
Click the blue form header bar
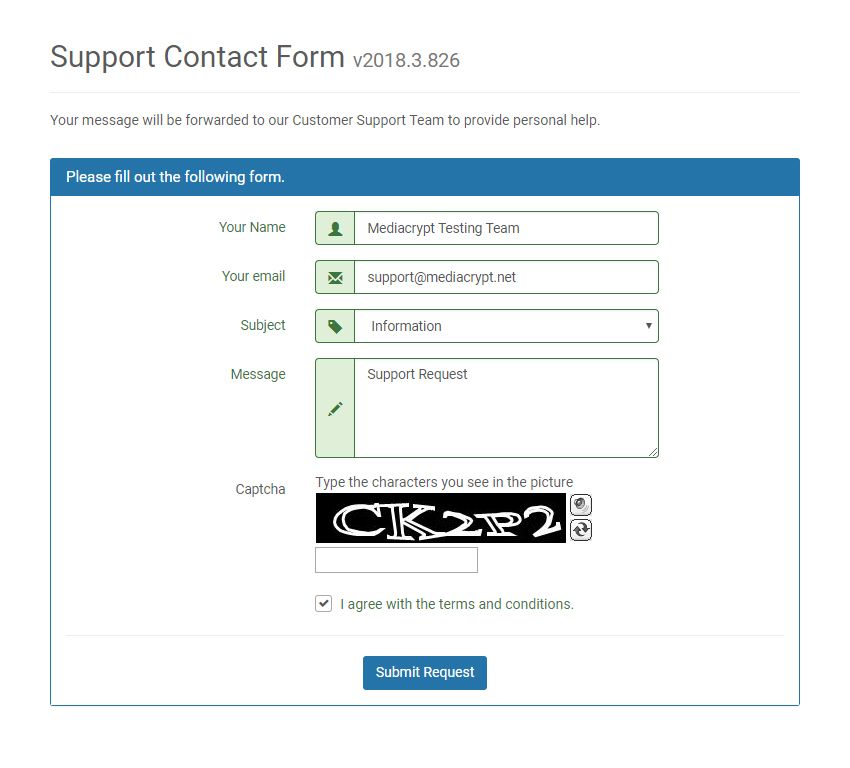(424, 177)
